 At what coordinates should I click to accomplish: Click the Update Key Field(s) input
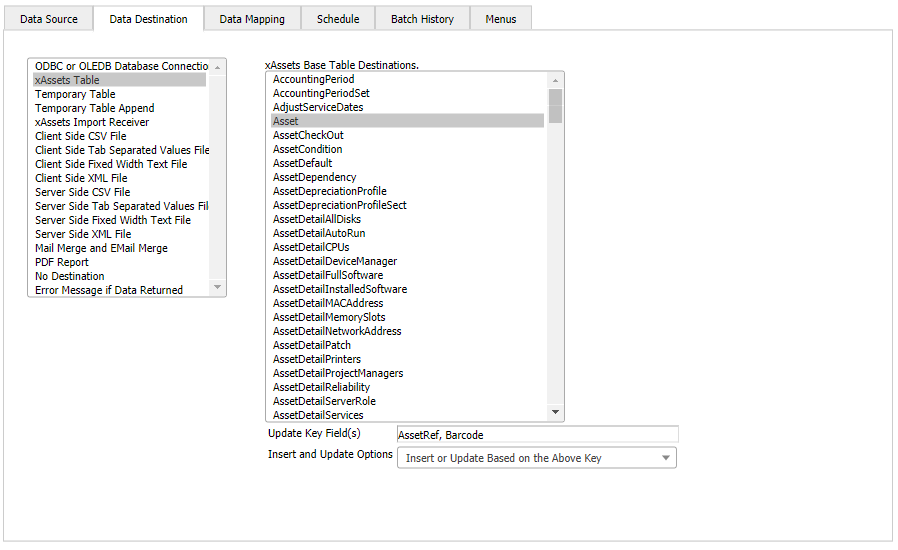(538, 435)
